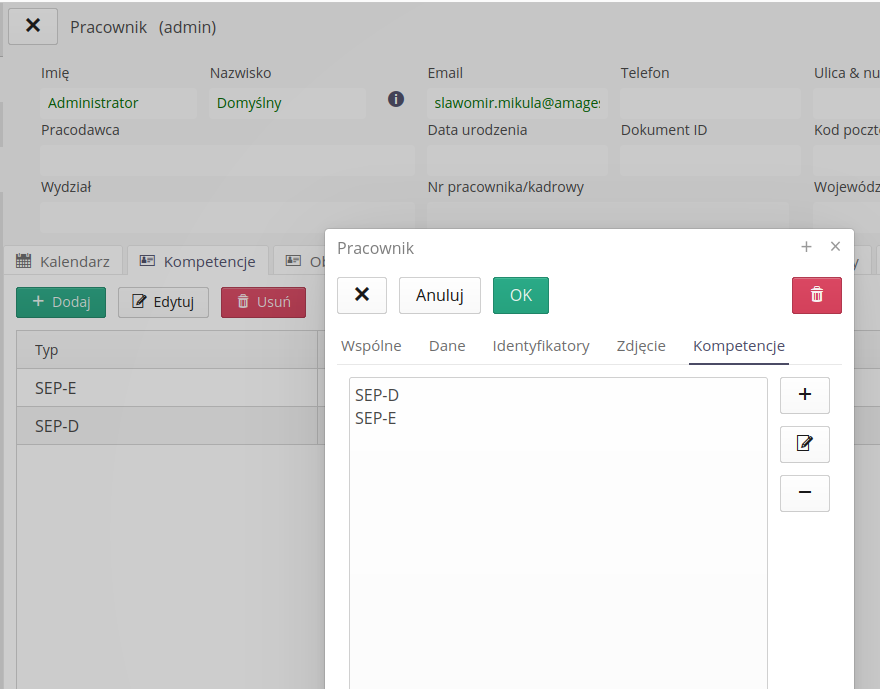Select SEP-D in the competency list
Screen dimensions: 880x689
(x=377, y=396)
